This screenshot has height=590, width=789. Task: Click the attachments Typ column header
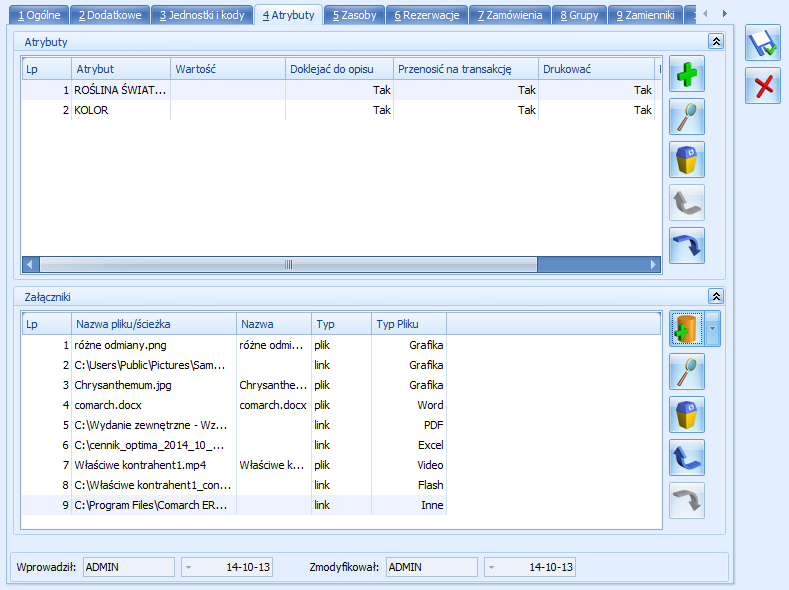[x=342, y=324]
